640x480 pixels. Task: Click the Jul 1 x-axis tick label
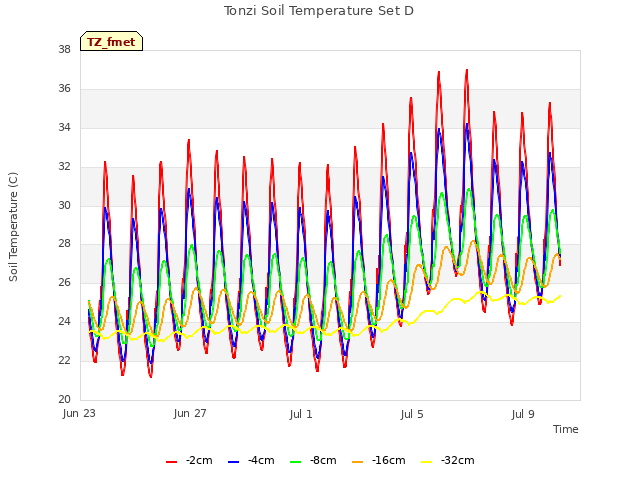(301, 414)
